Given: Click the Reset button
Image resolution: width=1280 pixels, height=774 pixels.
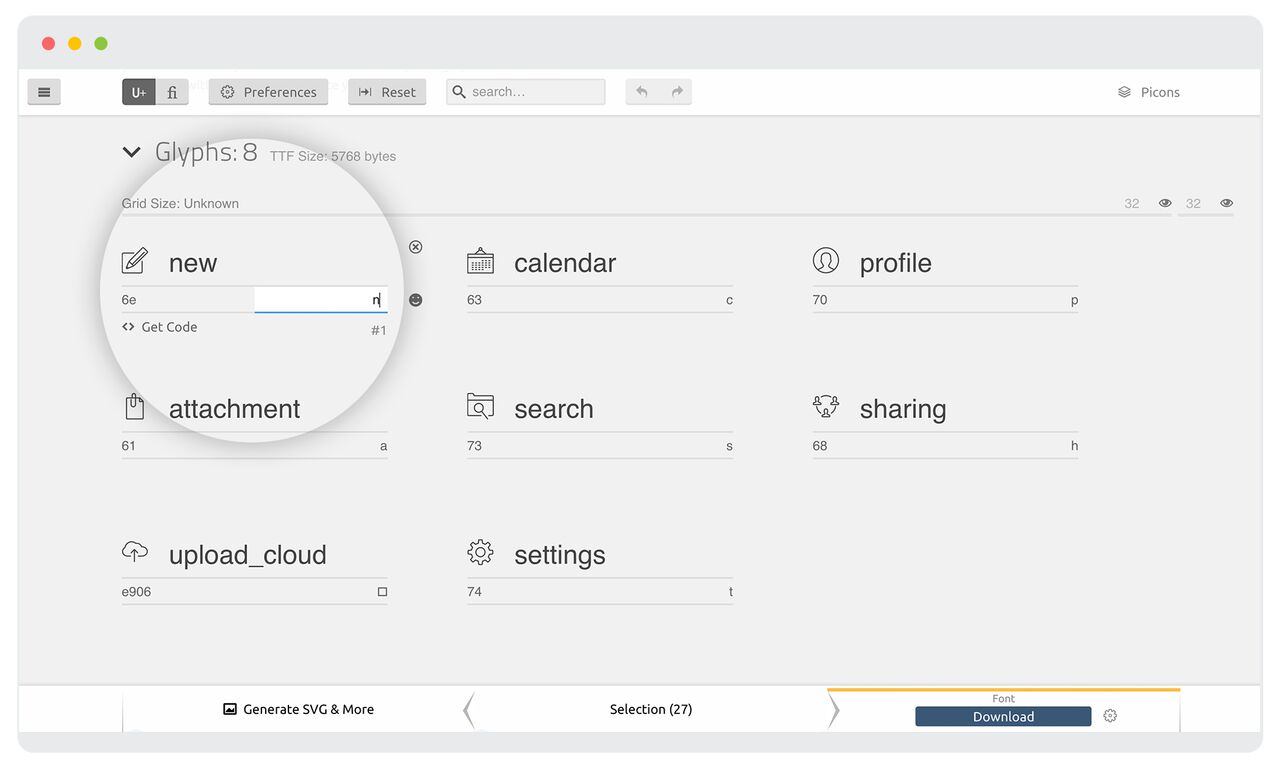Looking at the screenshot, I should [x=387, y=92].
